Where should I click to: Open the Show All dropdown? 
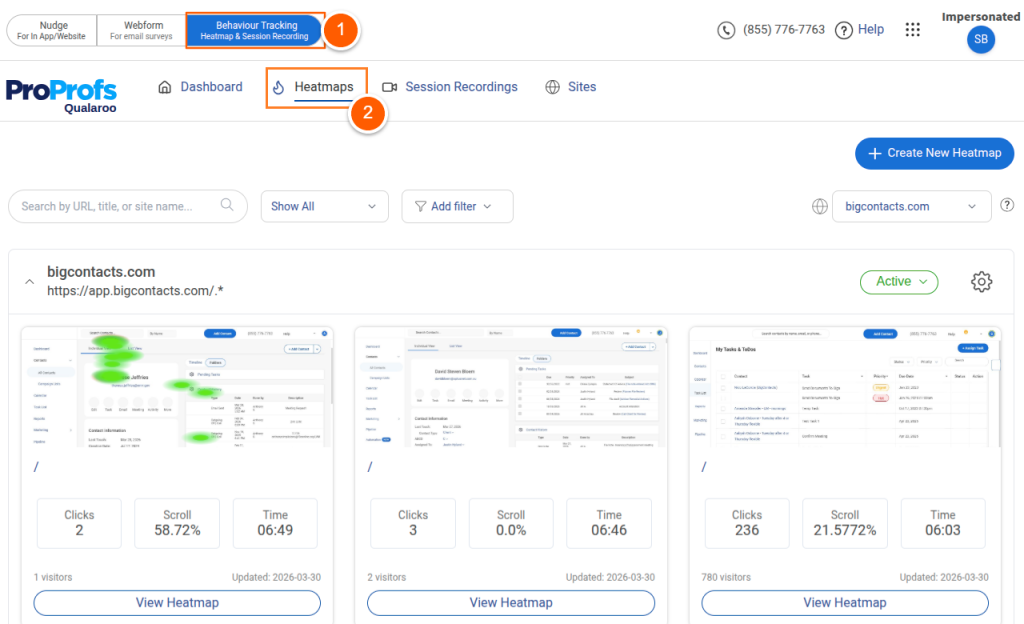[x=325, y=206]
